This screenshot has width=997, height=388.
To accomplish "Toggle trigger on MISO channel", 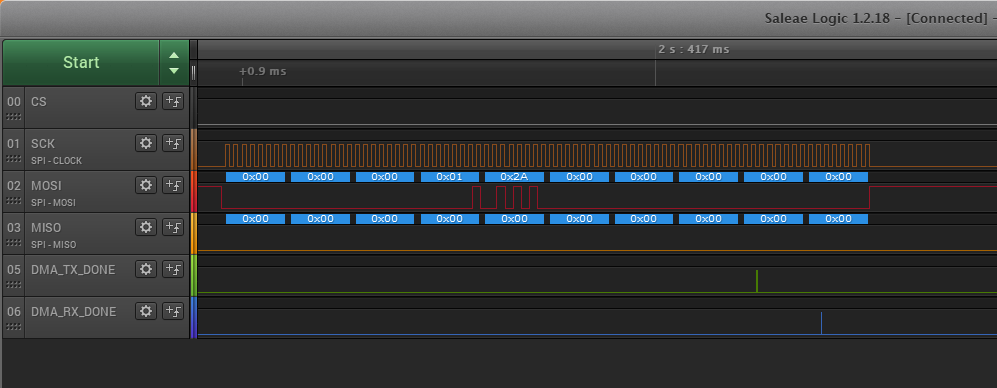I will click(x=173, y=227).
